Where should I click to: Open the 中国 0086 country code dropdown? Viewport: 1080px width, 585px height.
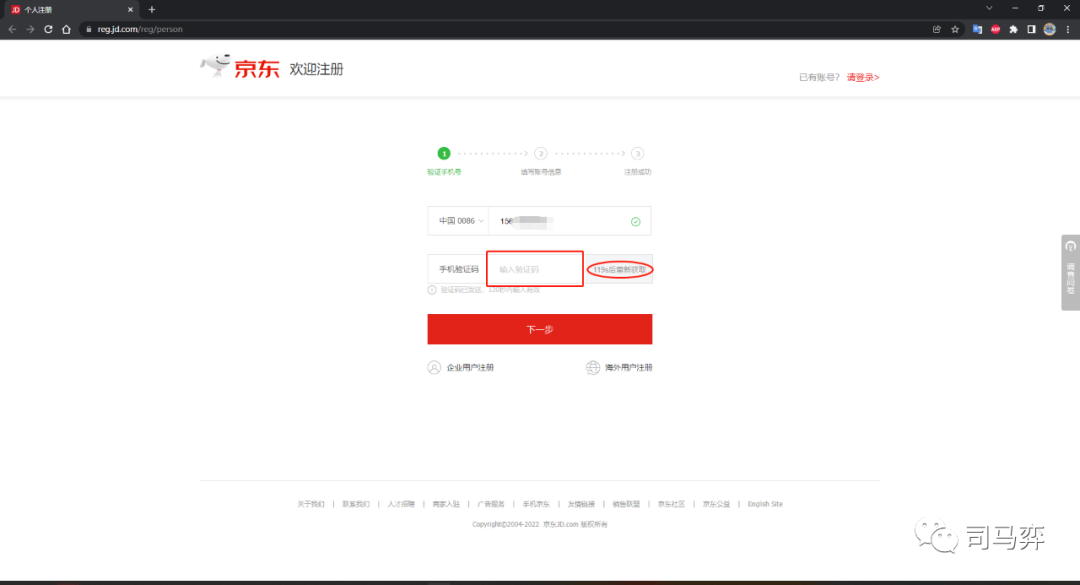[458, 221]
